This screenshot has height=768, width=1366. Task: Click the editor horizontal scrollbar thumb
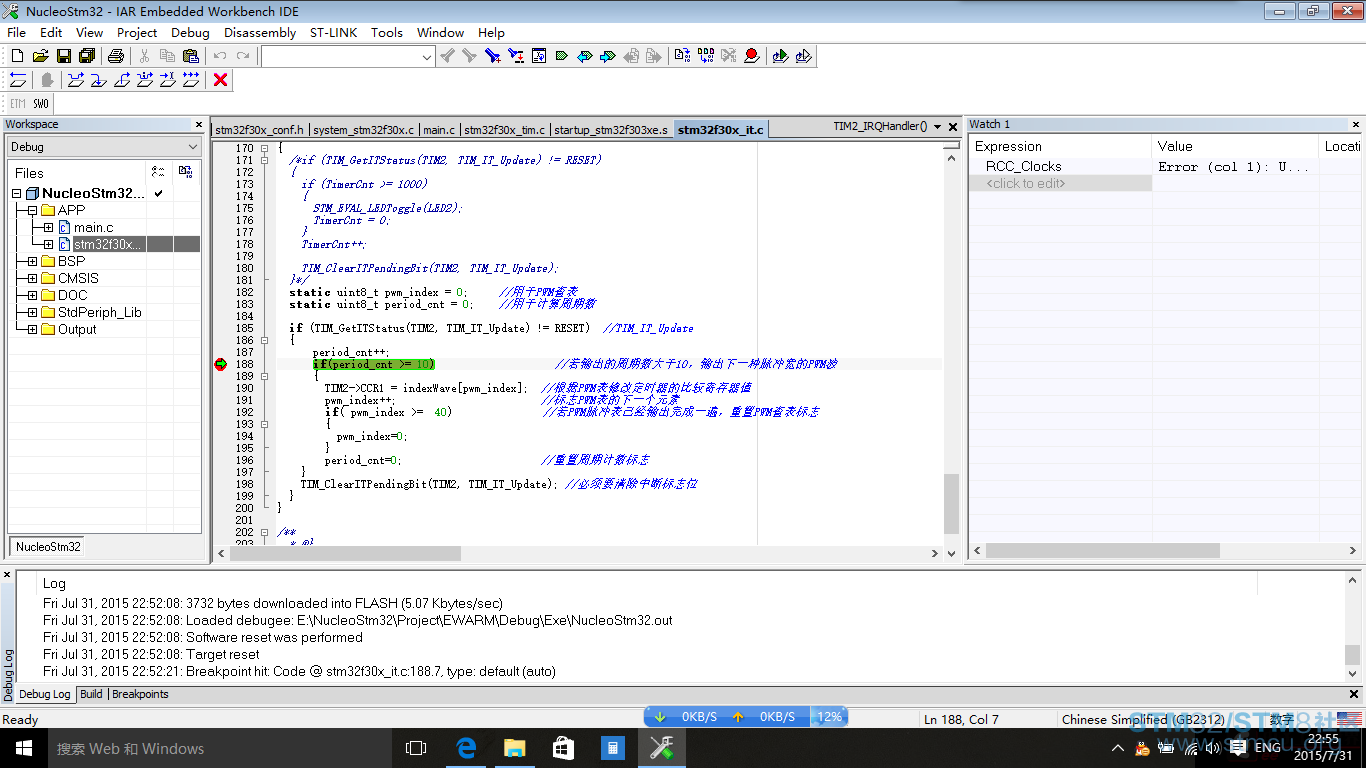[345, 553]
